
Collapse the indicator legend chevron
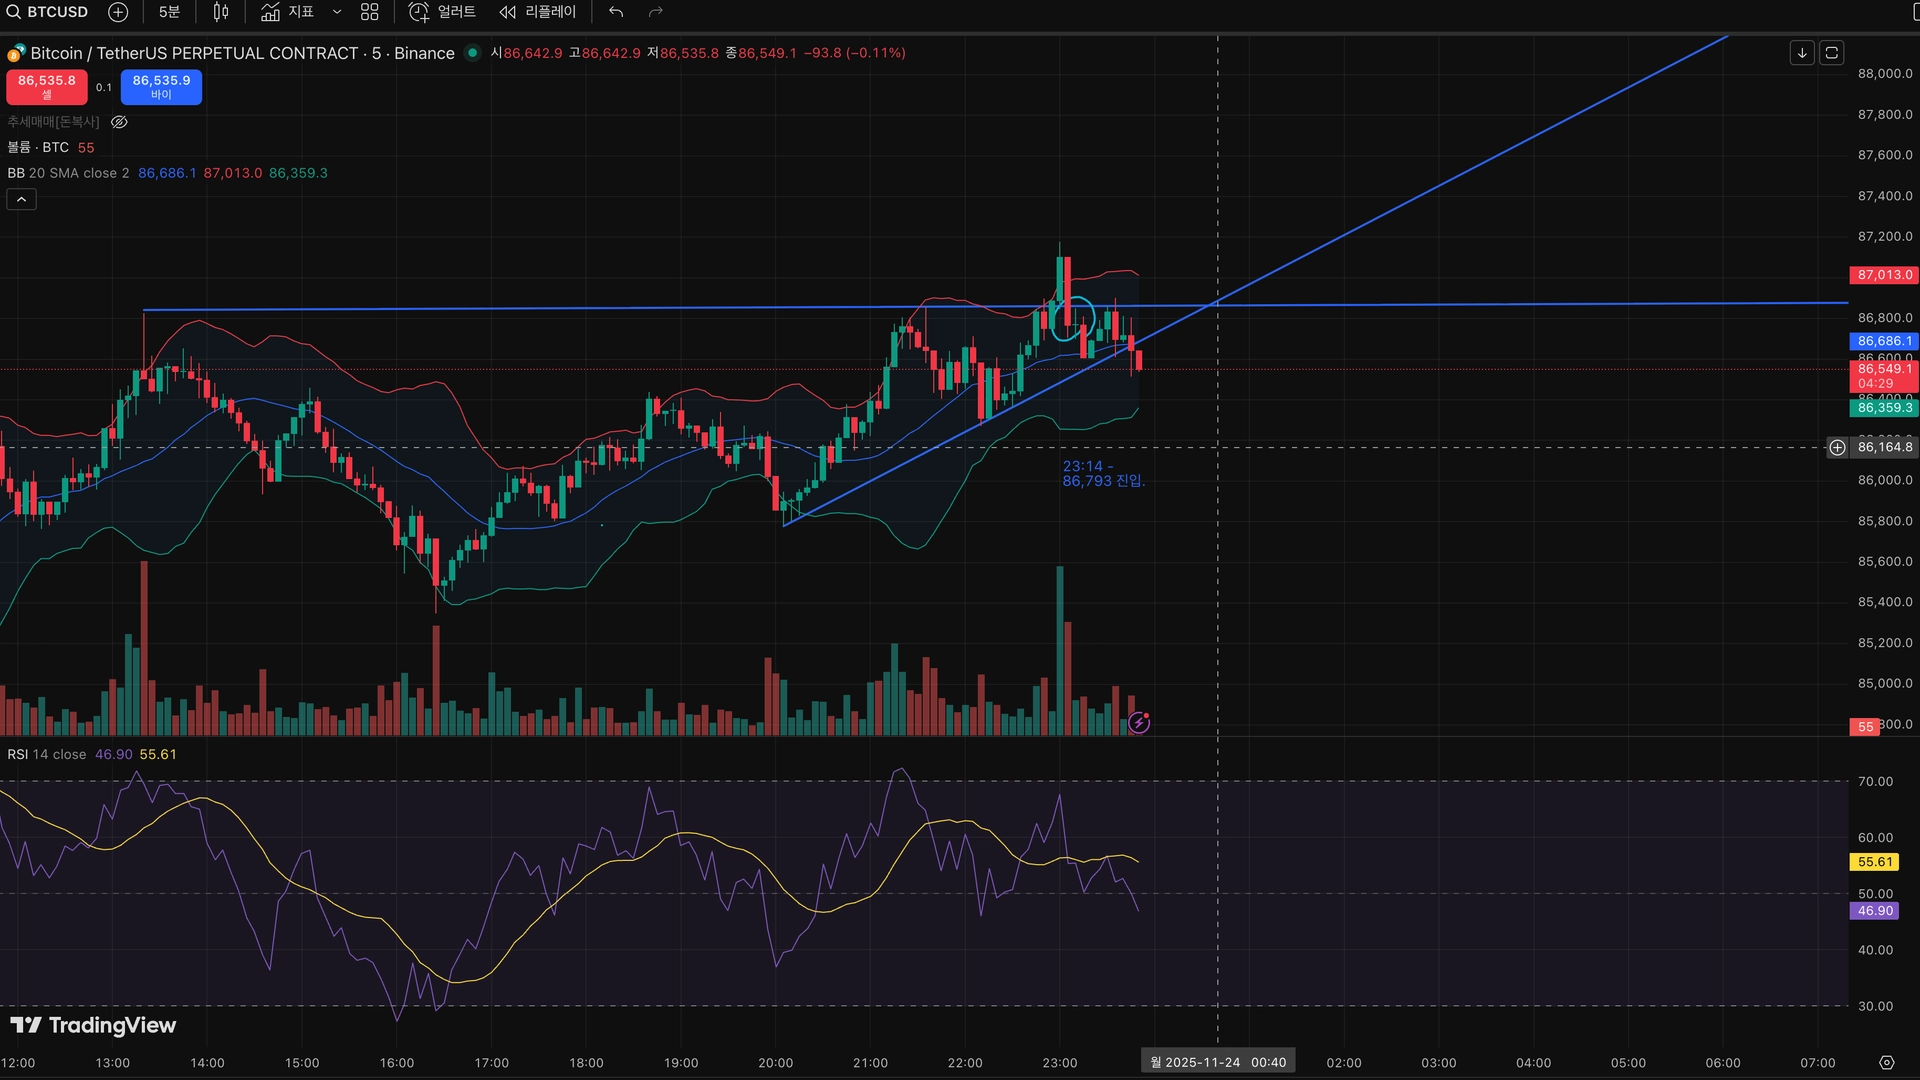pyautogui.click(x=21, y=199)
